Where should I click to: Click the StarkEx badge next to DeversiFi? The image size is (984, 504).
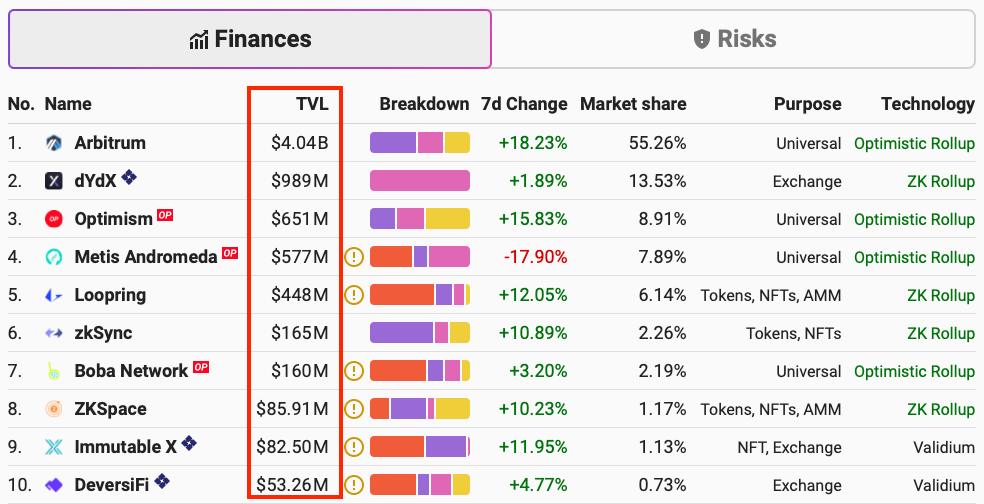[162, 481]
